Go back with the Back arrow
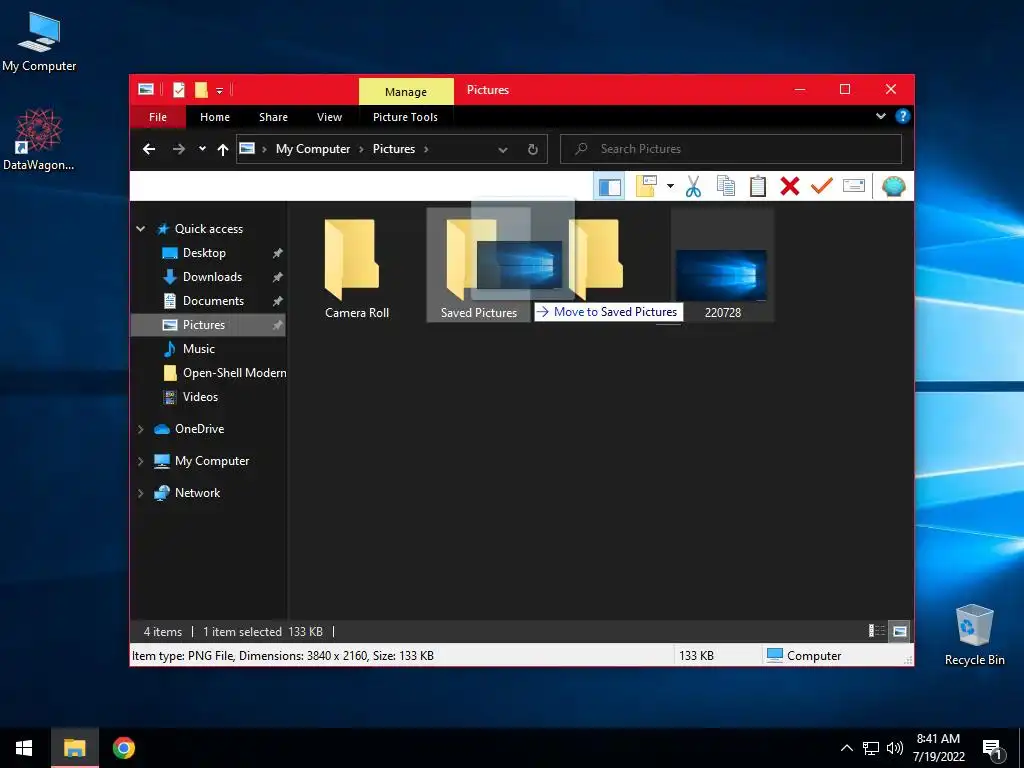 pos(149,149)
